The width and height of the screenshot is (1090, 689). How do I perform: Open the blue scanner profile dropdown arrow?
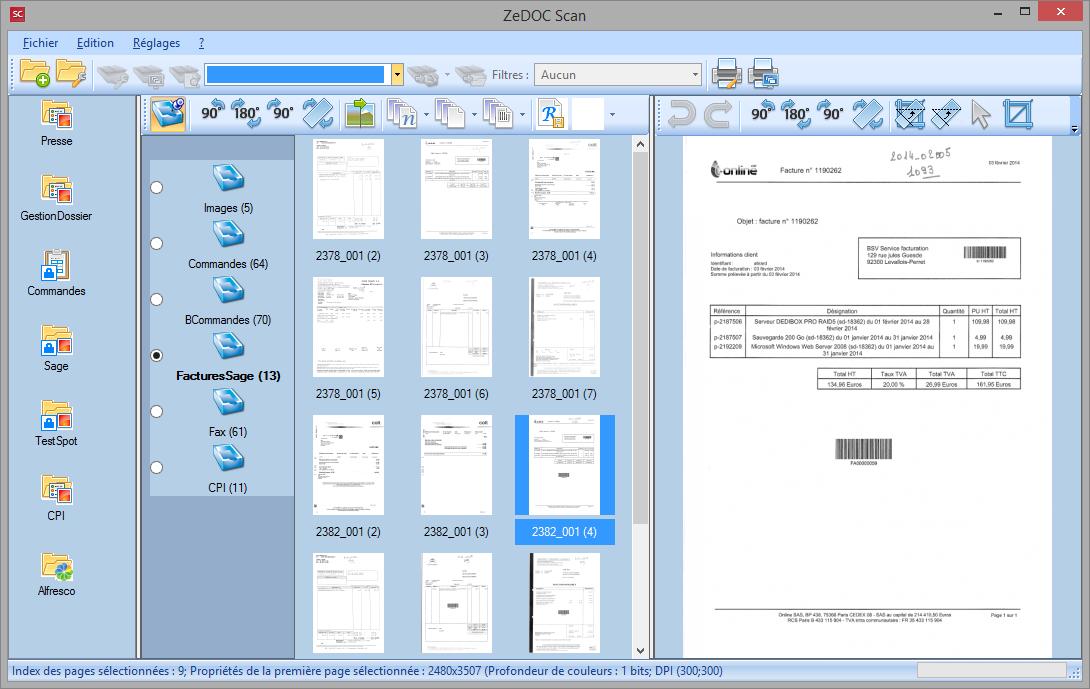coord(397,74)
